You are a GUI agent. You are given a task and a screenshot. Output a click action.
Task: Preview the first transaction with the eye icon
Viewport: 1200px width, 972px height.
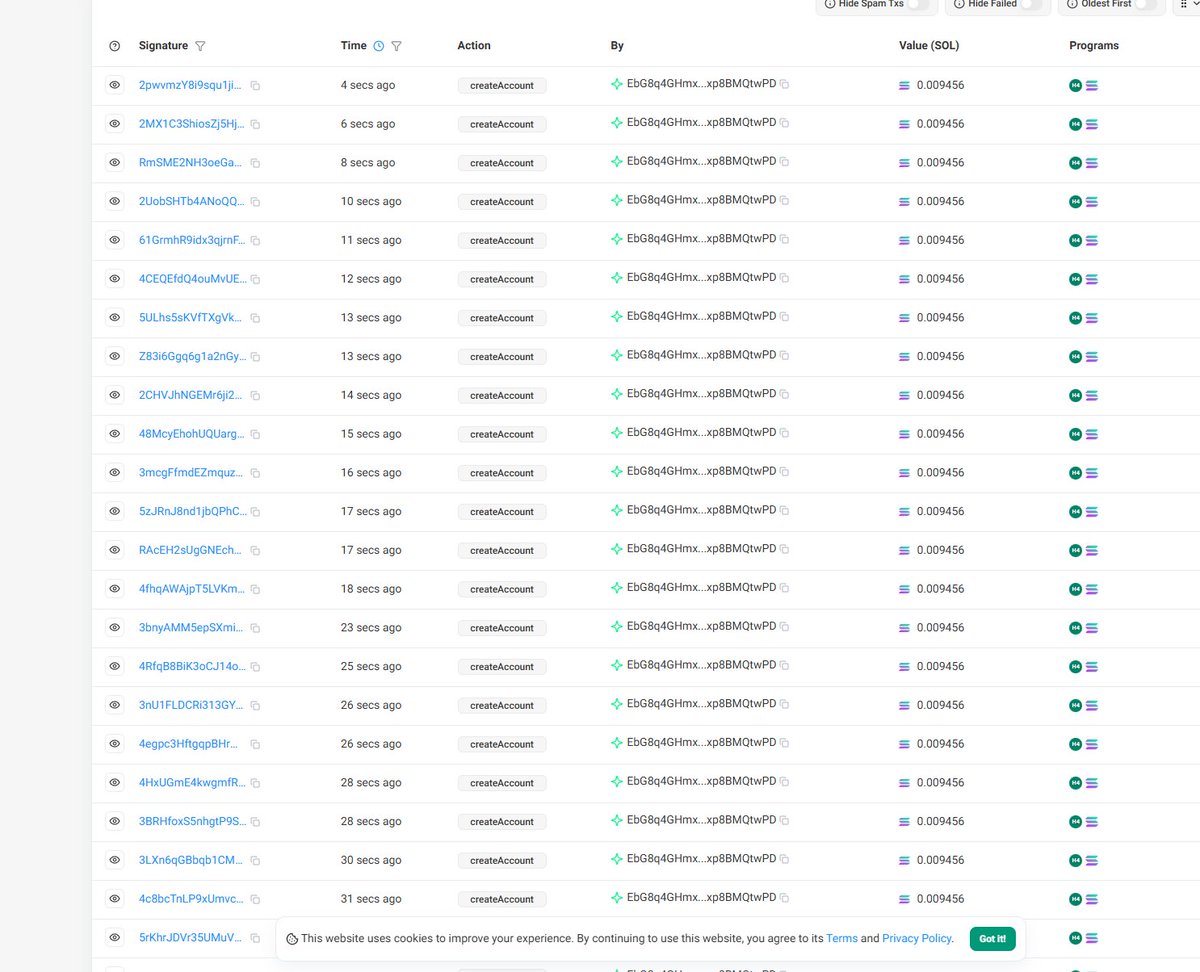(114, 85)
